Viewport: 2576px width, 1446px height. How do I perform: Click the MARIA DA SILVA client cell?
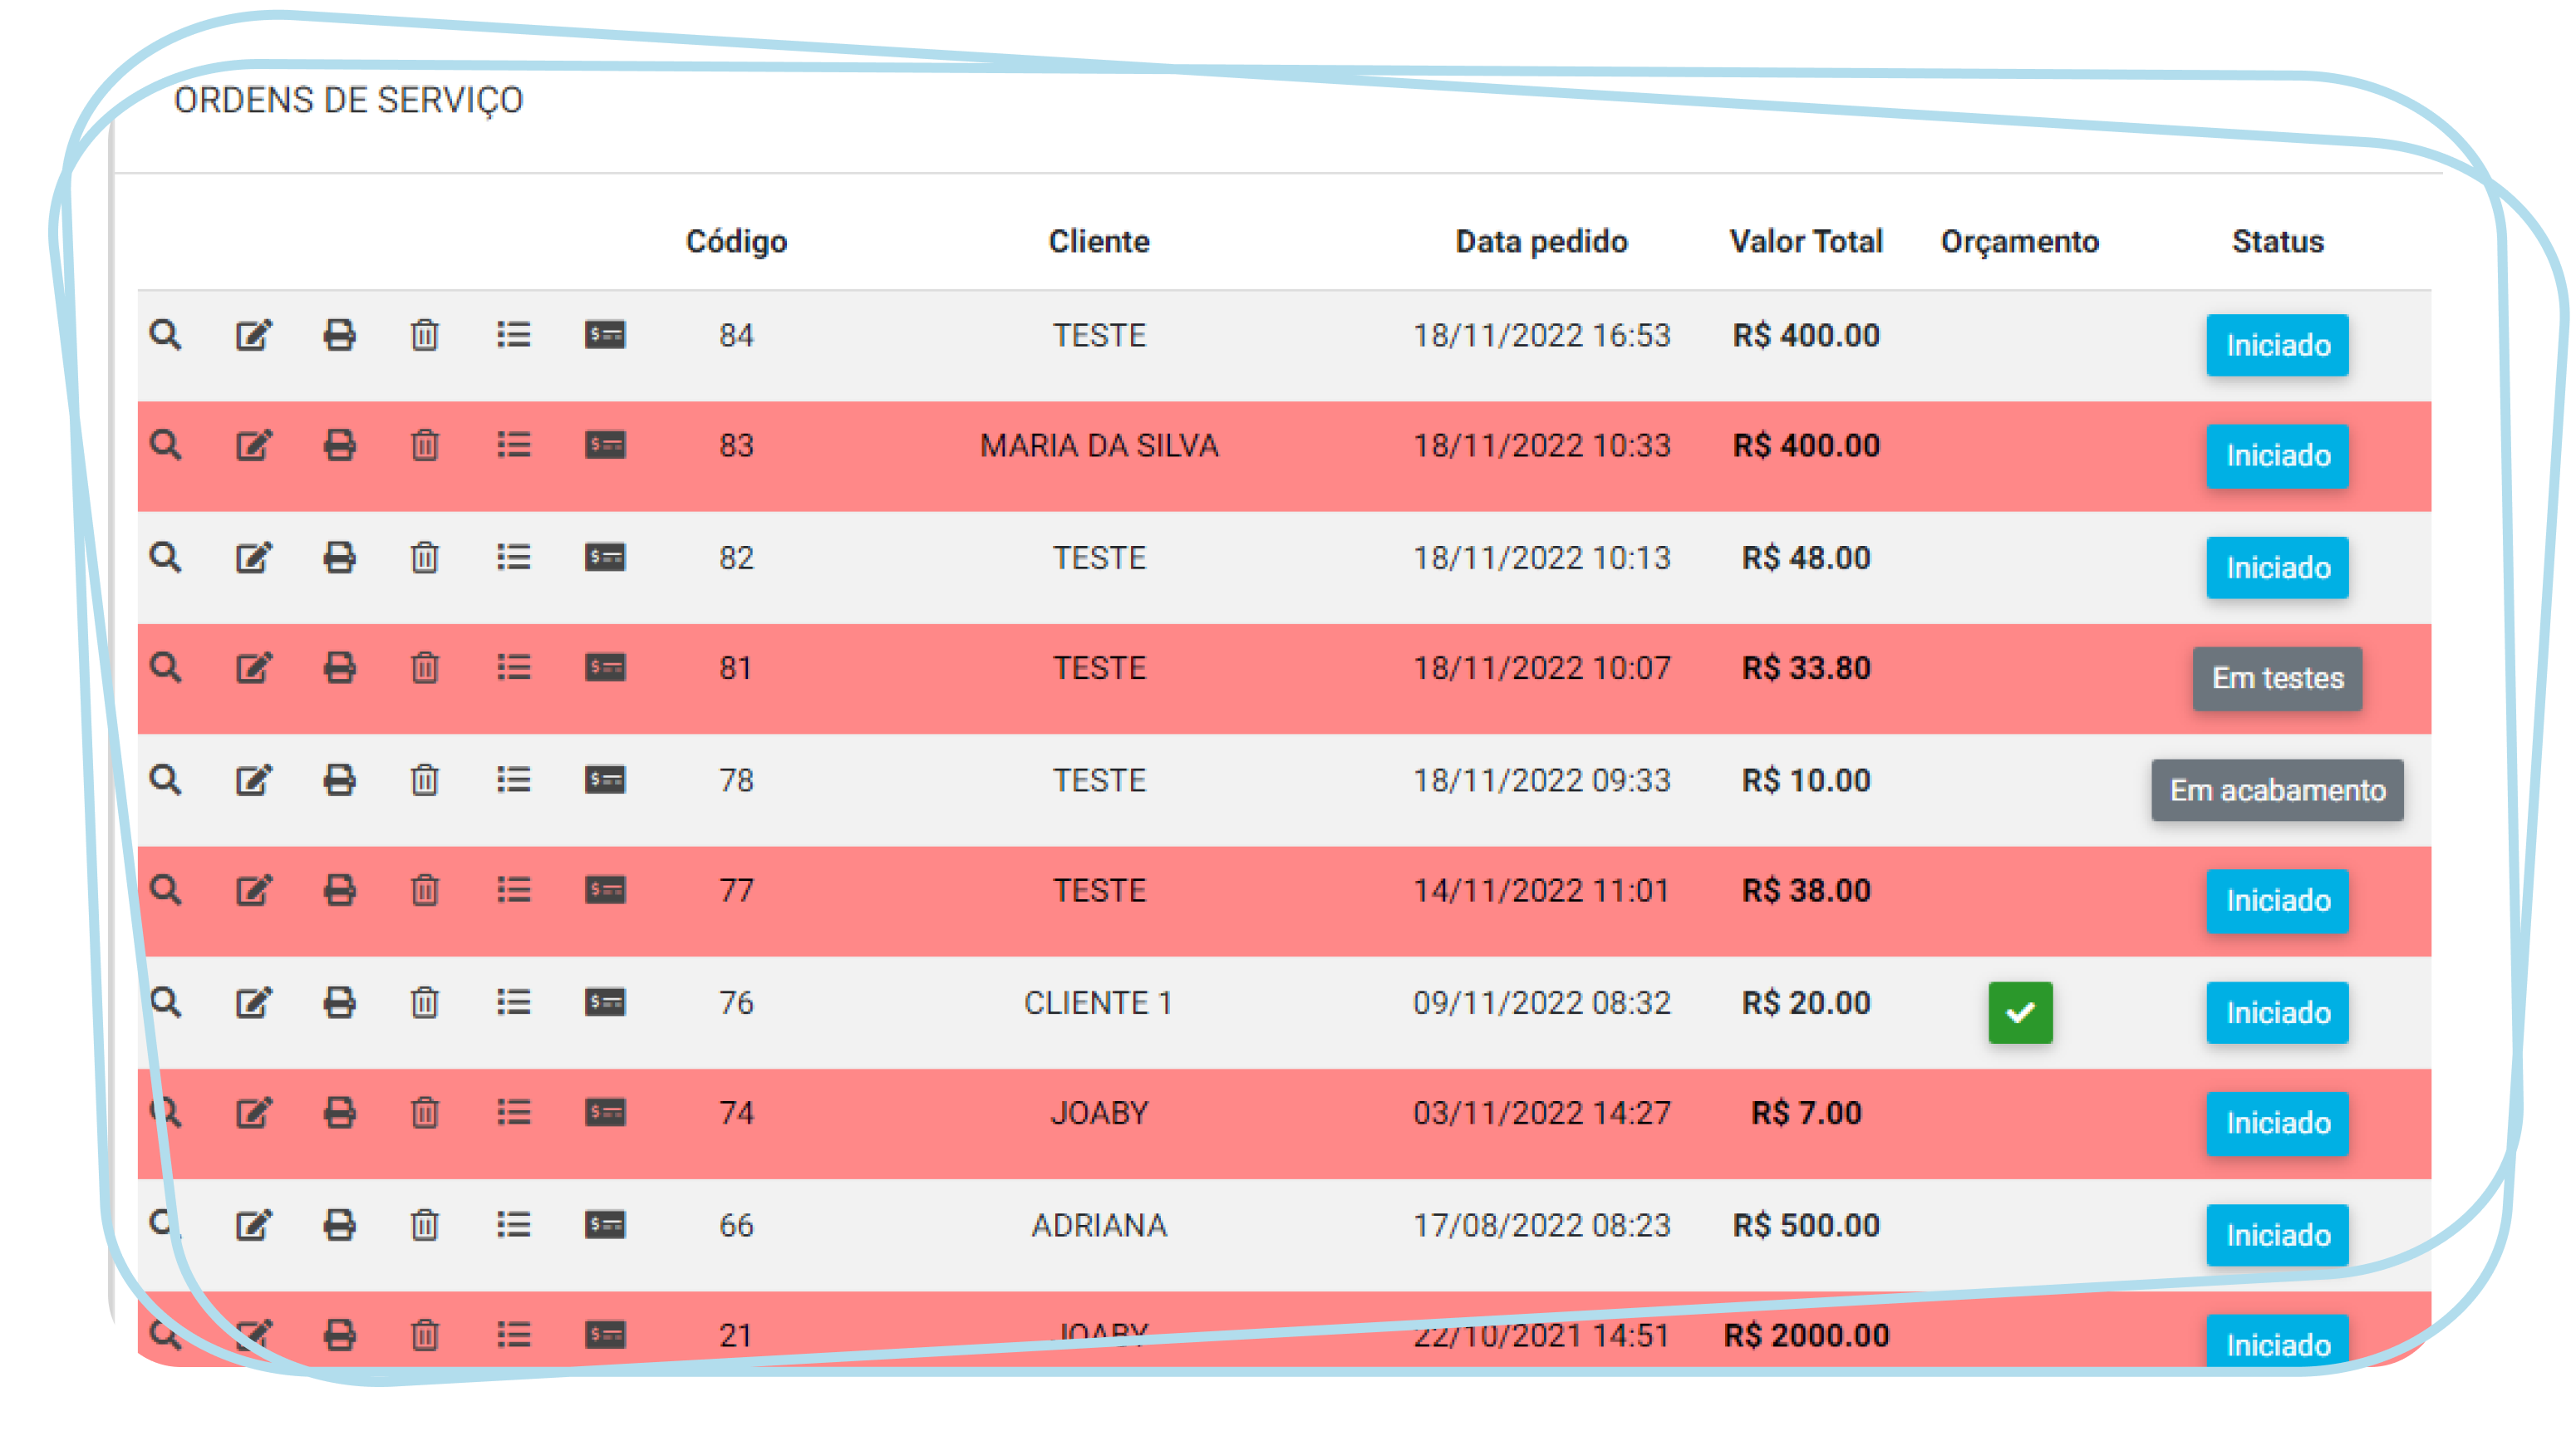tap(1099, 445)
